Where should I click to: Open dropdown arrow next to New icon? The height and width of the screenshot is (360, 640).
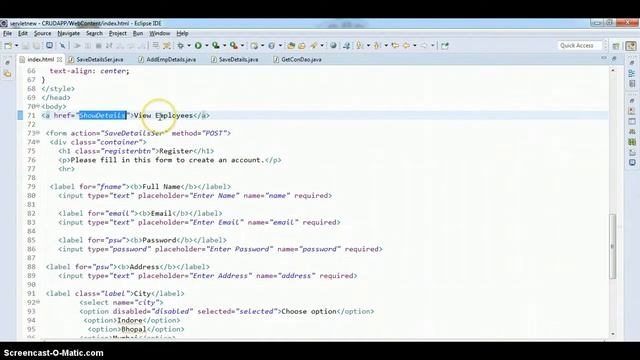pos(17,46)
